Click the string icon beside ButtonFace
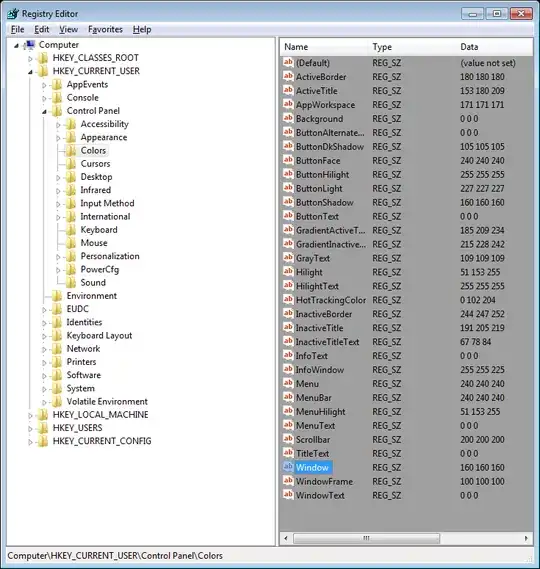The image size is (540, 569). click(288, 160)
